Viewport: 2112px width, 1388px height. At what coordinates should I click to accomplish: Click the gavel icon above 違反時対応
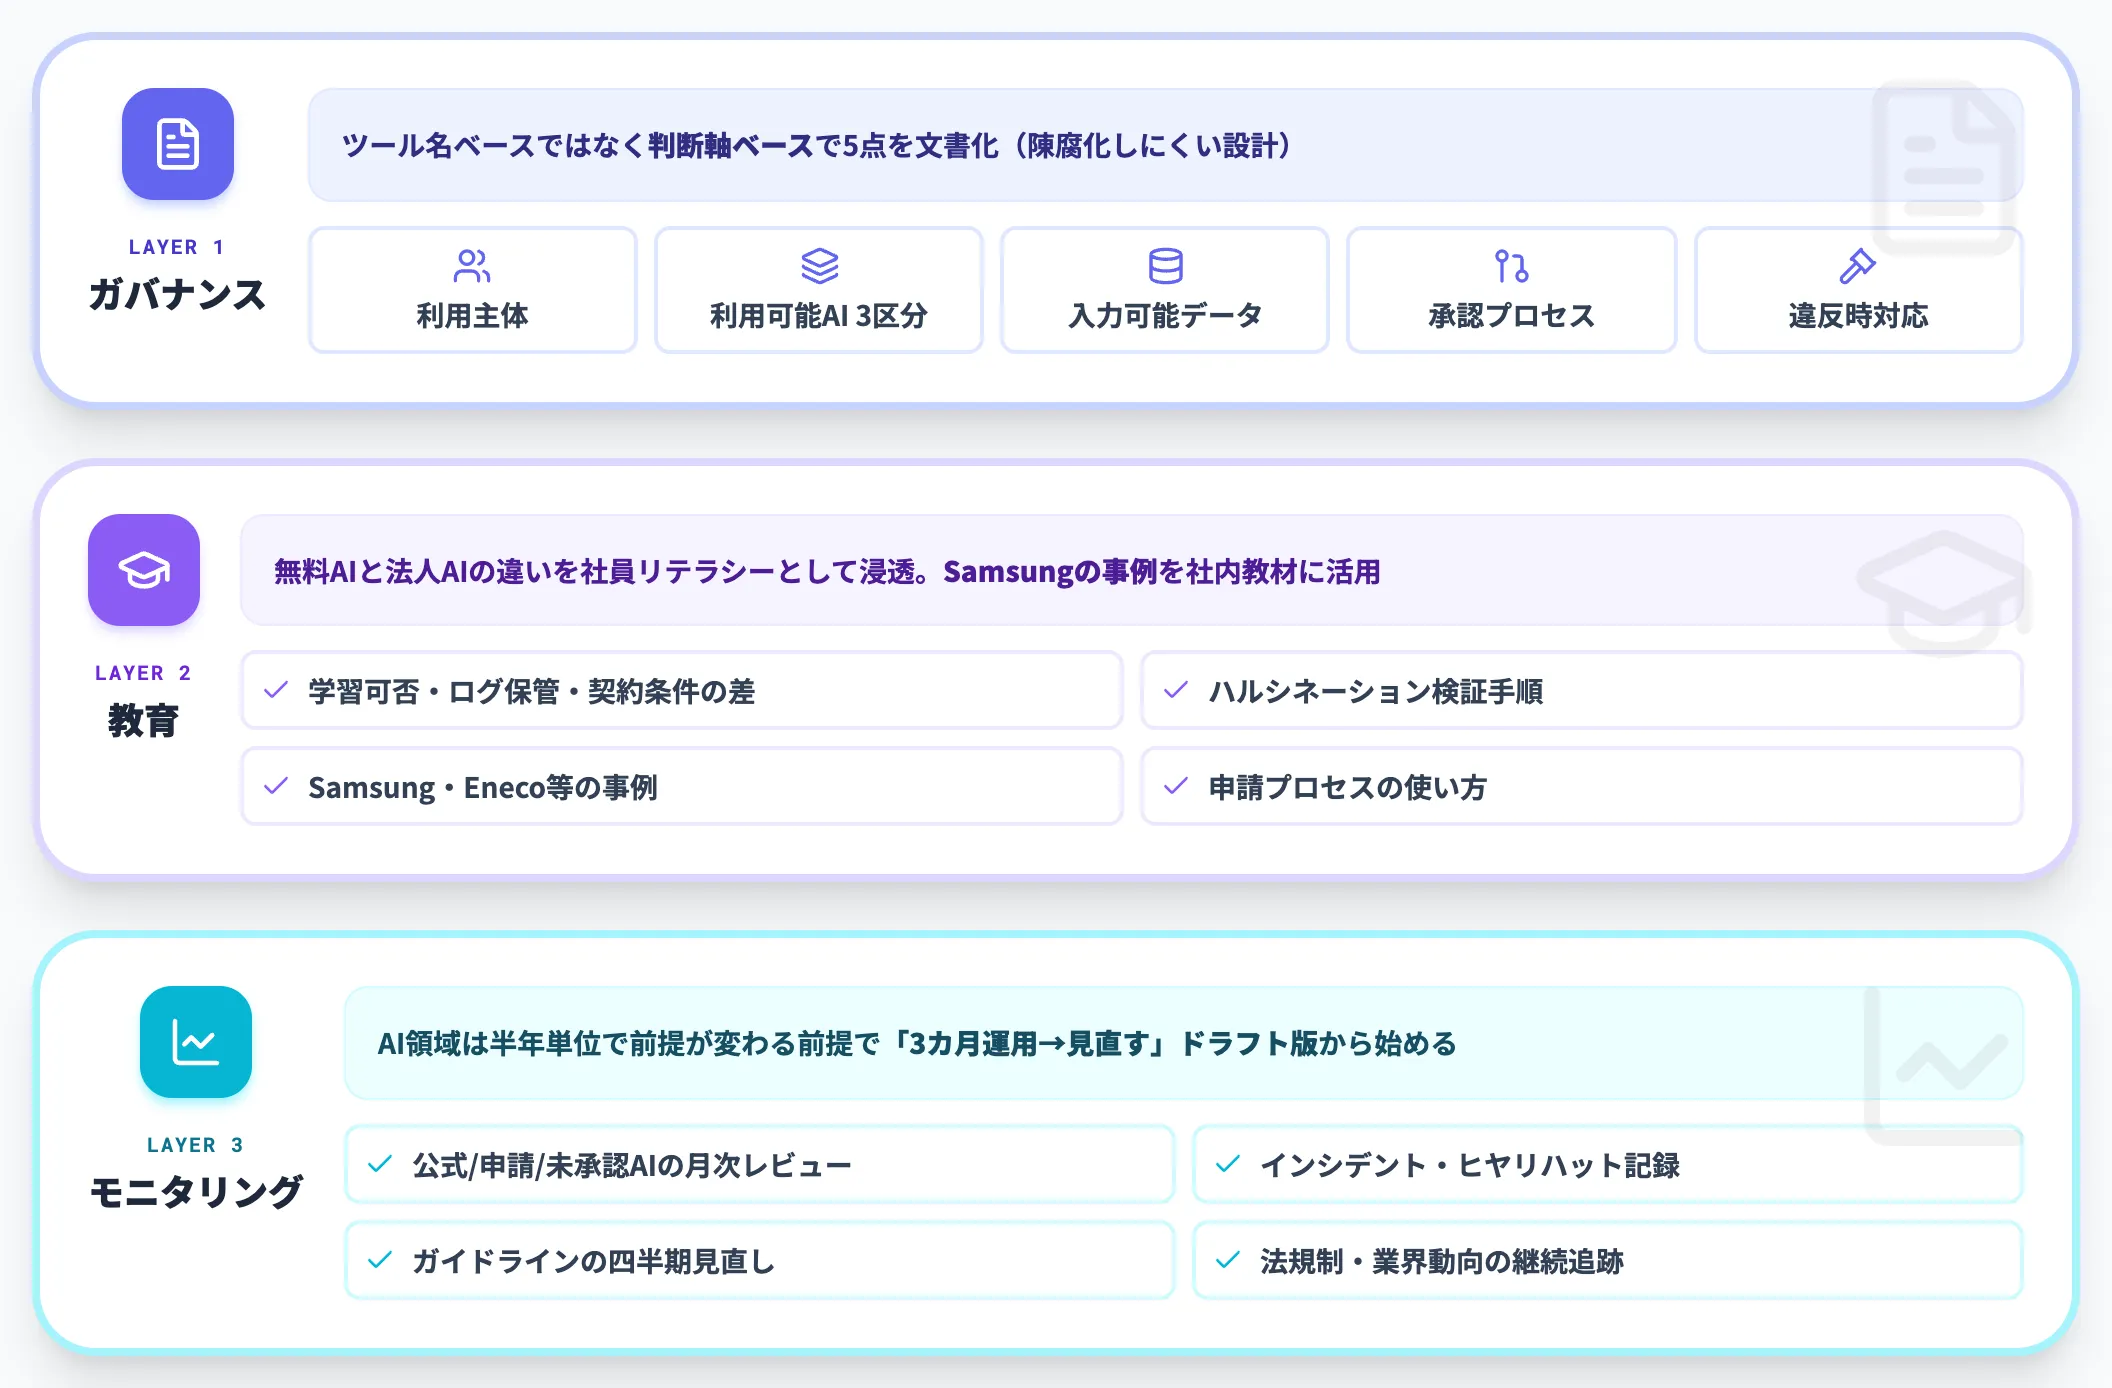click(1858, 266)
